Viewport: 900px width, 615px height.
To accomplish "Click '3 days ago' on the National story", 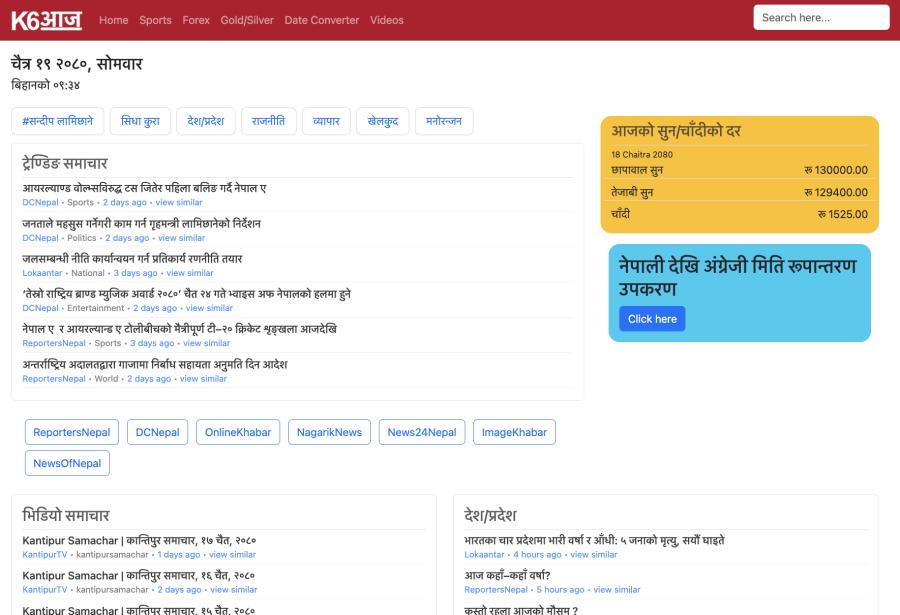I will click(x=135, y=273).
